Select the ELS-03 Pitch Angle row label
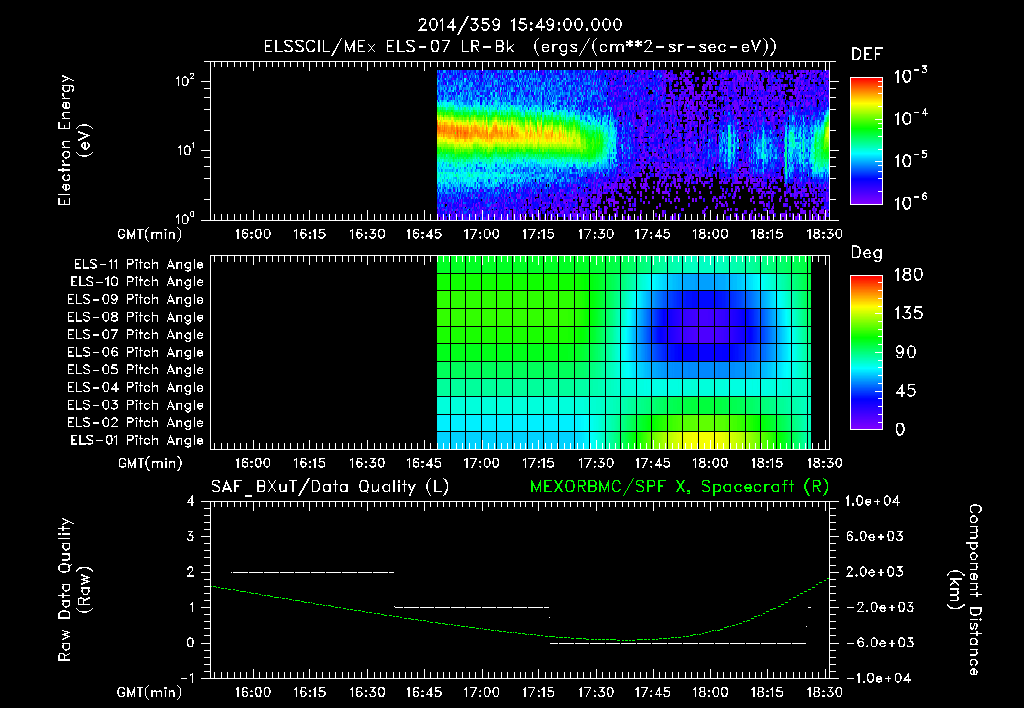The height and width of the screenshot is (708, 1024). click(135, 406)
